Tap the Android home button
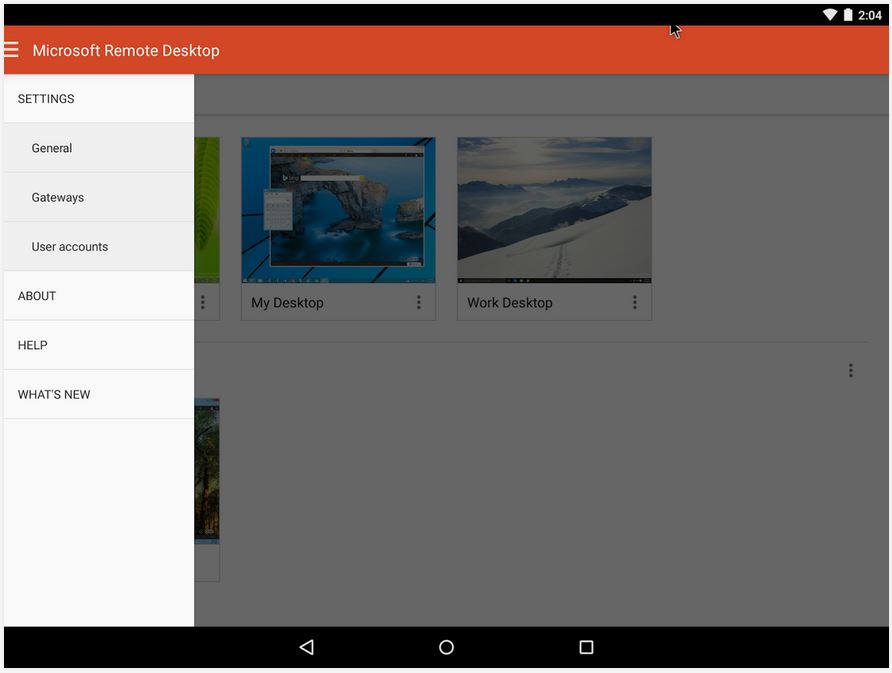The width and height of the screenshot is (892, 673). coord(447,647)
